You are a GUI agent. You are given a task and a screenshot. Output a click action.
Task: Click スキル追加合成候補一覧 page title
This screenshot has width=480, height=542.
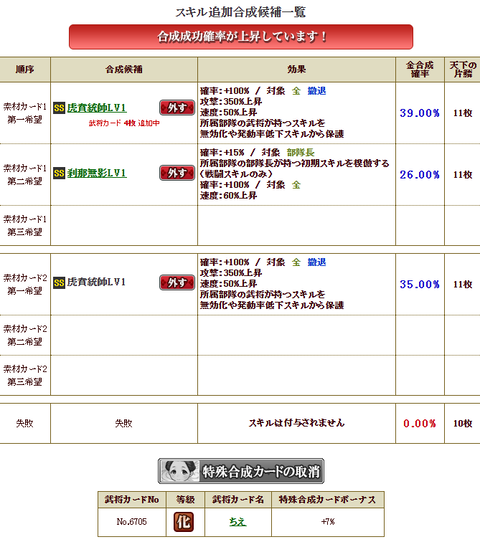(x=241, y=12)
